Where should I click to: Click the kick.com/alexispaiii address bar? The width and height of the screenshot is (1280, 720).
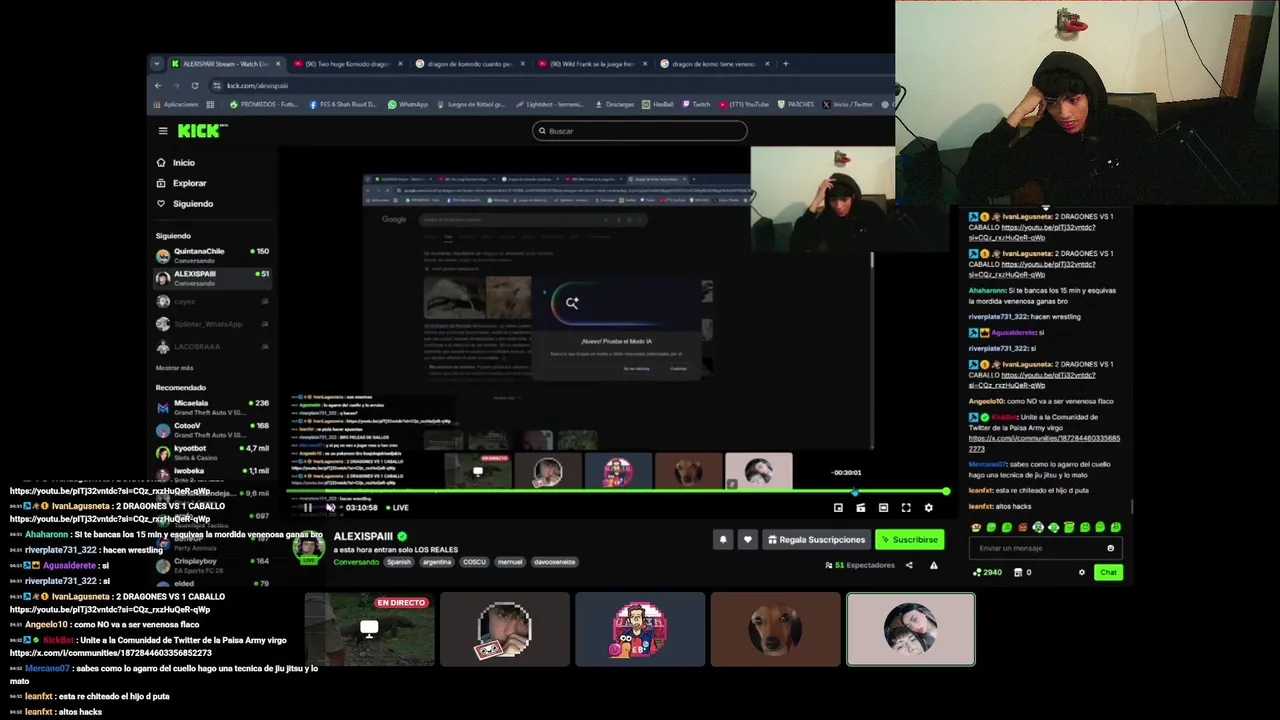coord(550,85)
